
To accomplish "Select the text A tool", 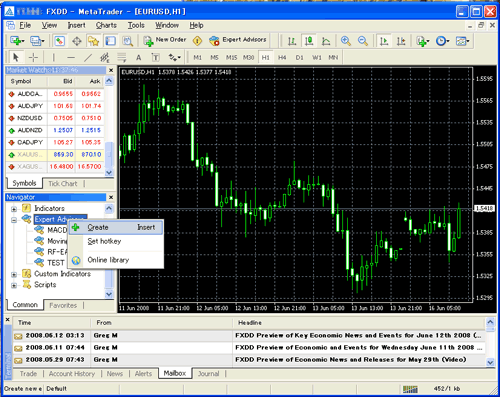I will coord(138,58).
